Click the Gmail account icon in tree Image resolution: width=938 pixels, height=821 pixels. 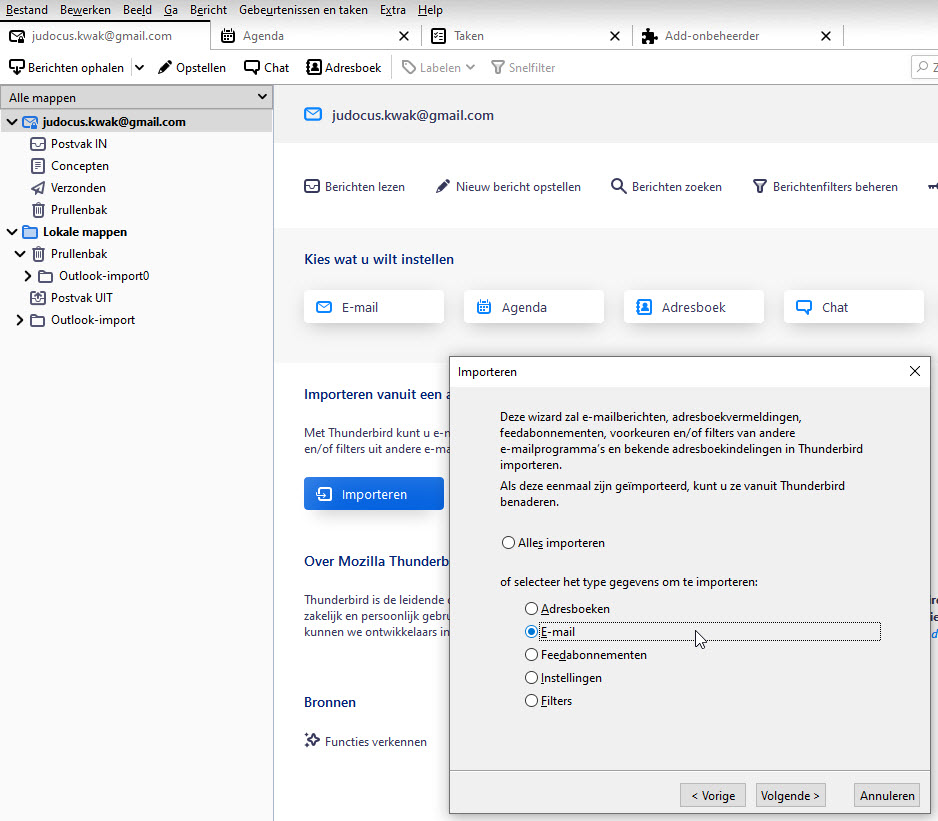point(30,122)
